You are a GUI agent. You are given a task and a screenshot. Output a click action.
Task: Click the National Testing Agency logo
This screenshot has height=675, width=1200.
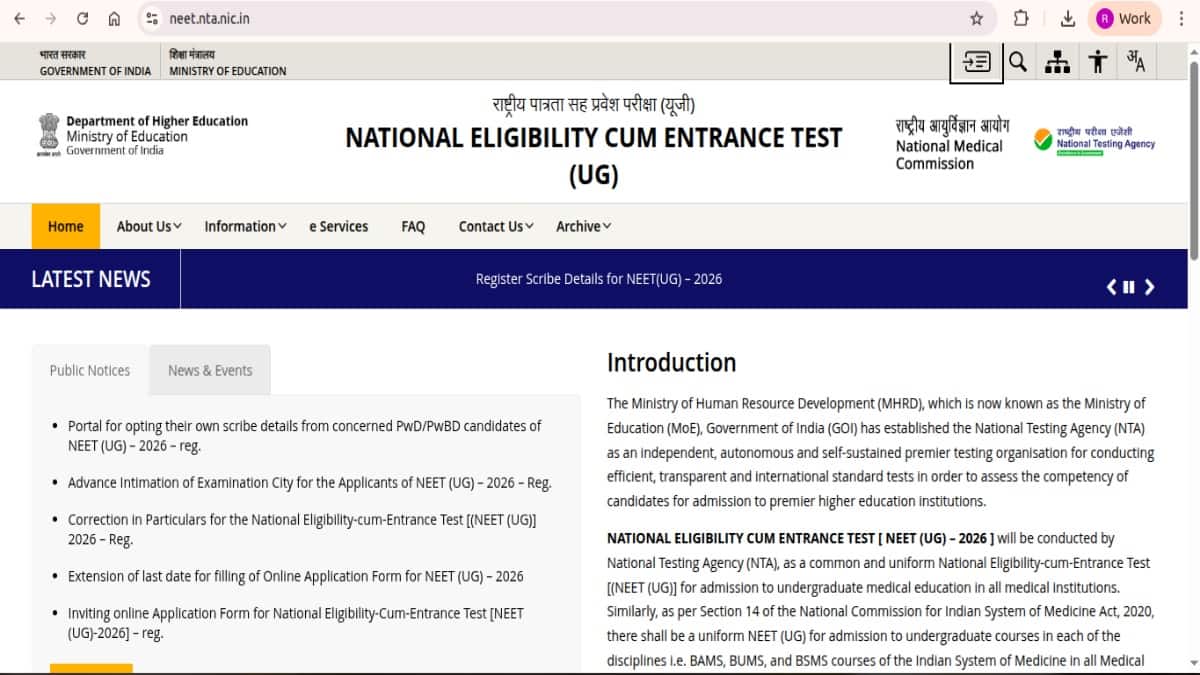(x=1093, y=140)
